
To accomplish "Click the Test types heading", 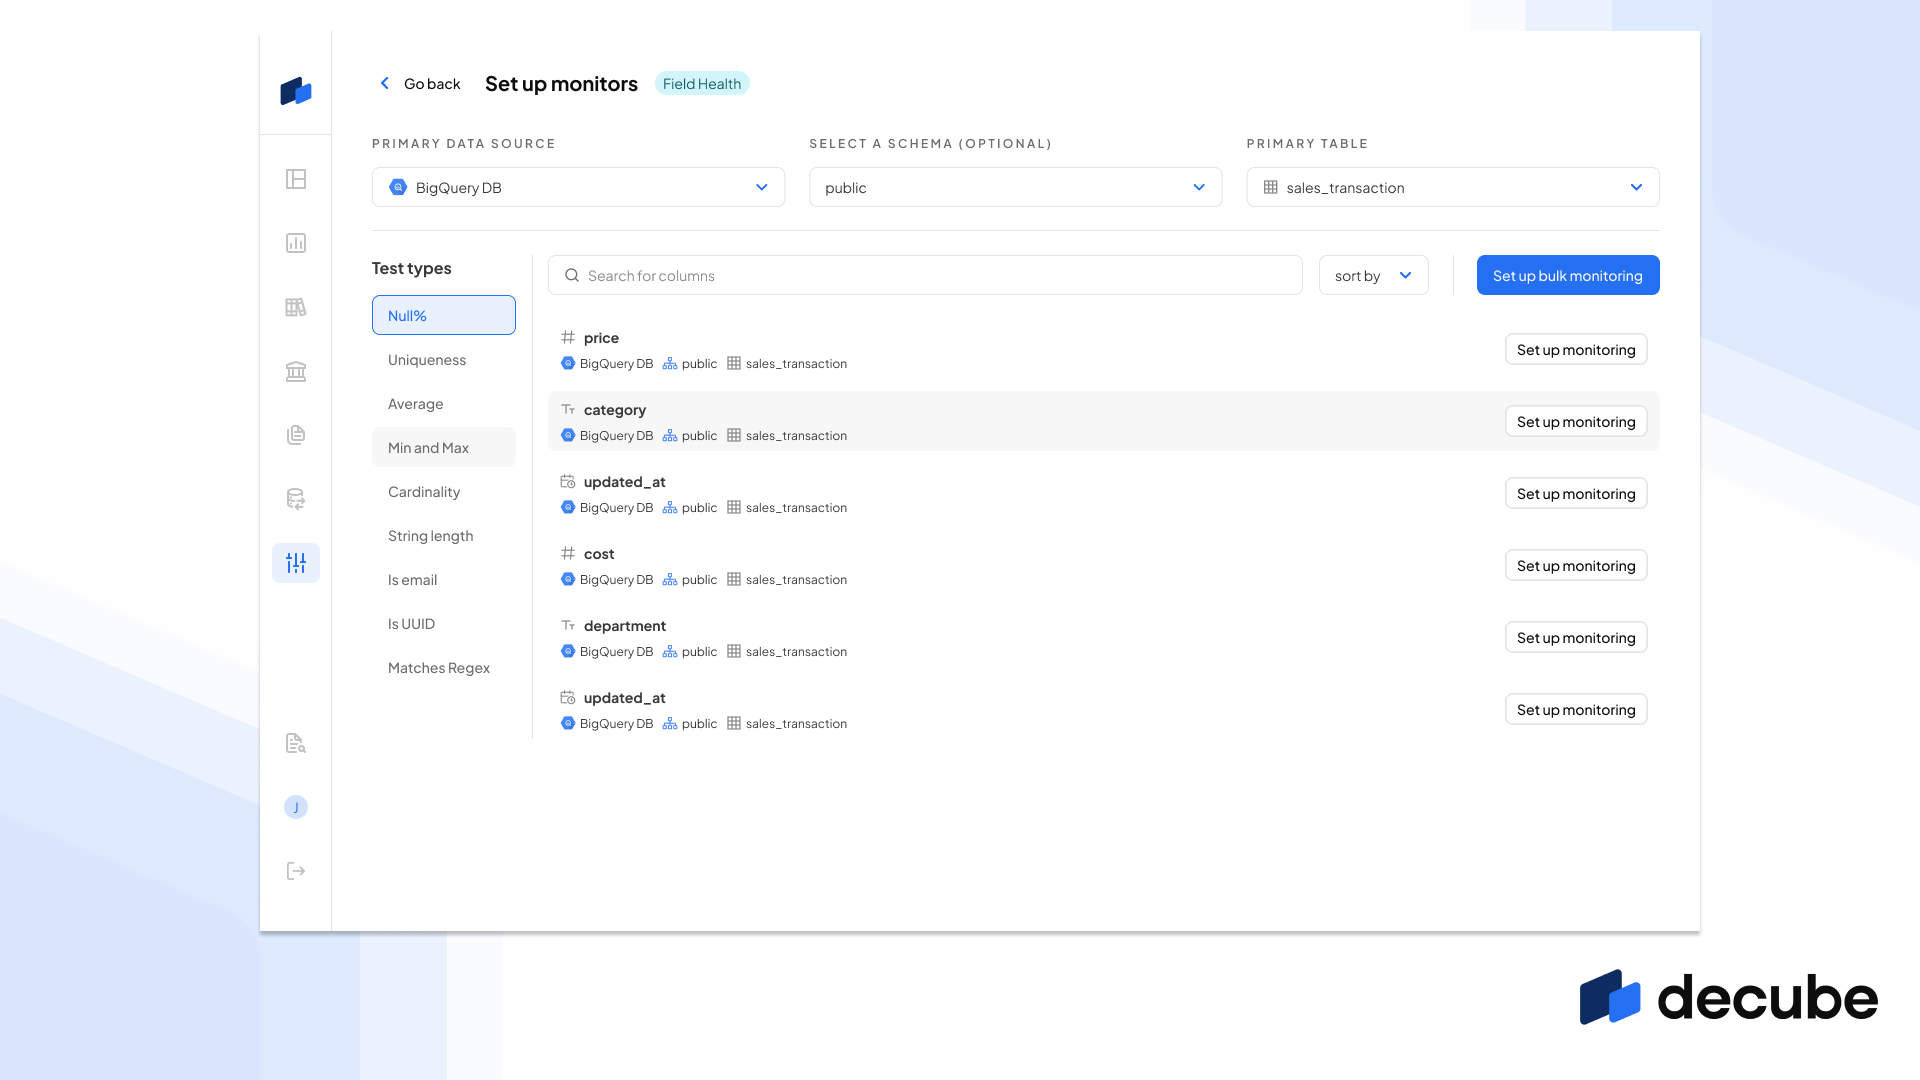I will (412, 267).
